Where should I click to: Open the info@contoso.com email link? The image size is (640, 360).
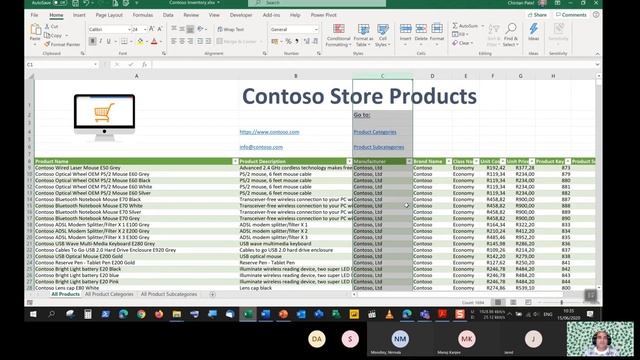coord(261,147)
